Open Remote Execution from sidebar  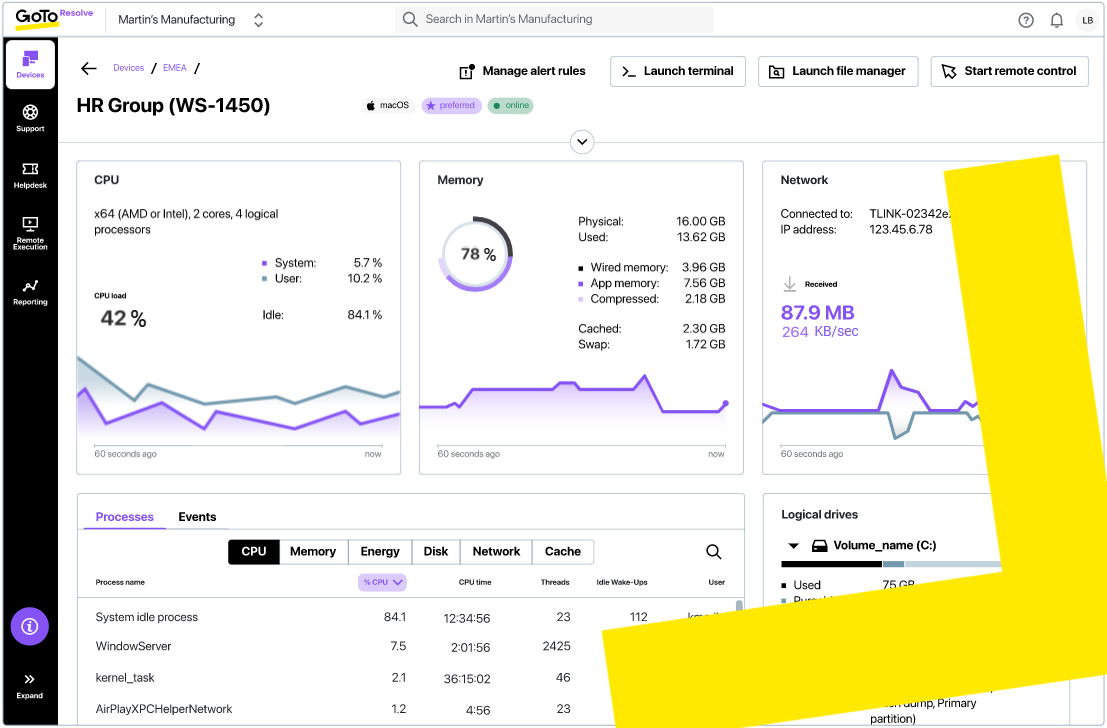click(30, 232)
